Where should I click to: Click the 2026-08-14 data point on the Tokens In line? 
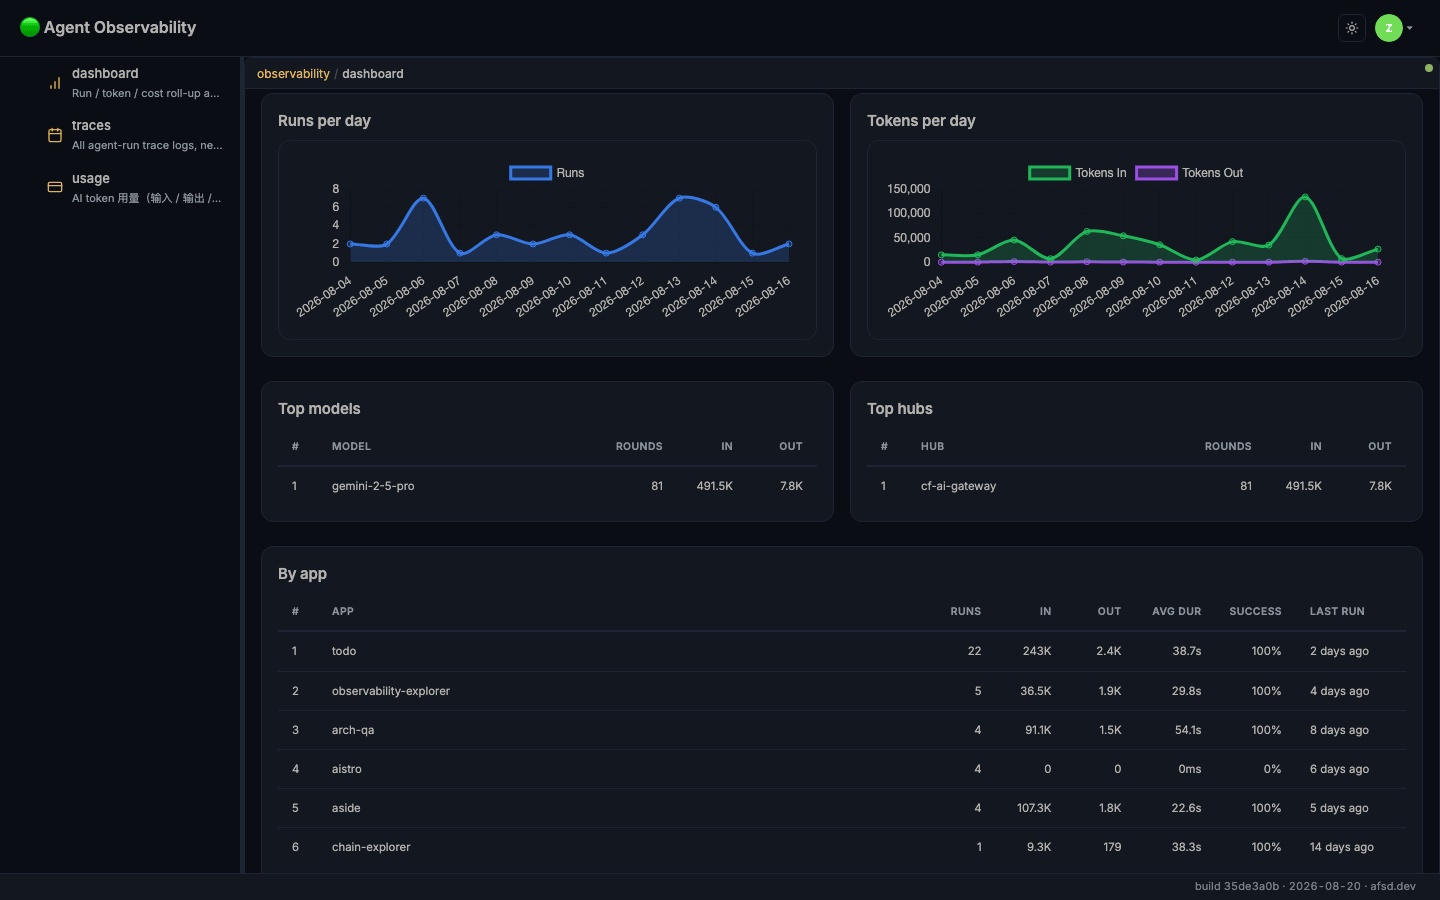pos(1305,197)
